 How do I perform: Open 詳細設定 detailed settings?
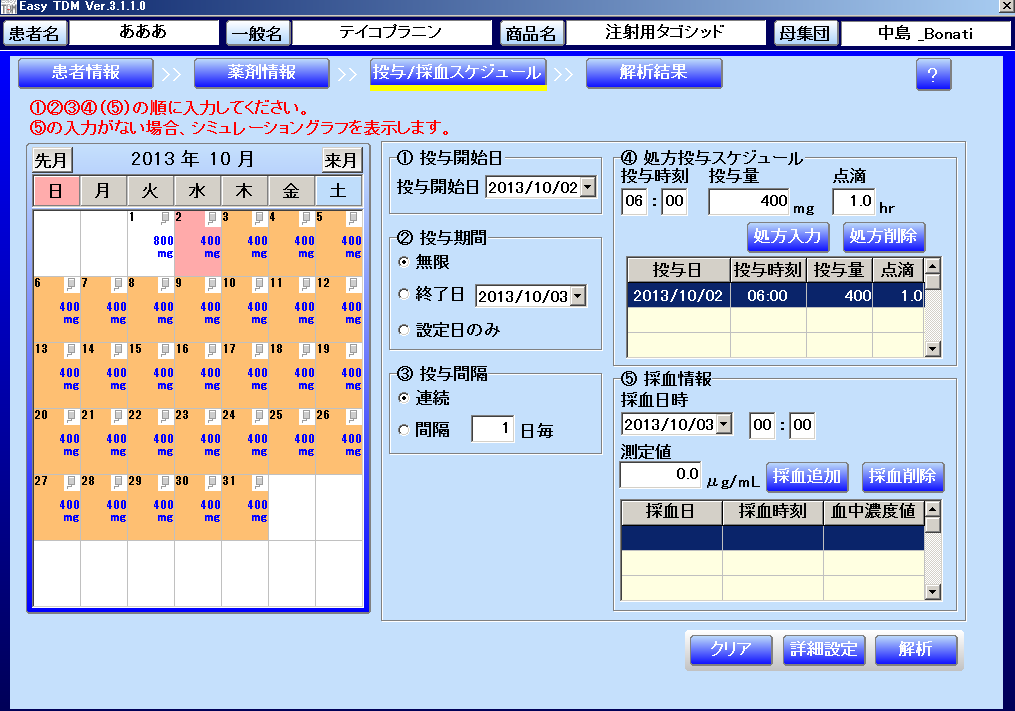[x=823, y=649]
